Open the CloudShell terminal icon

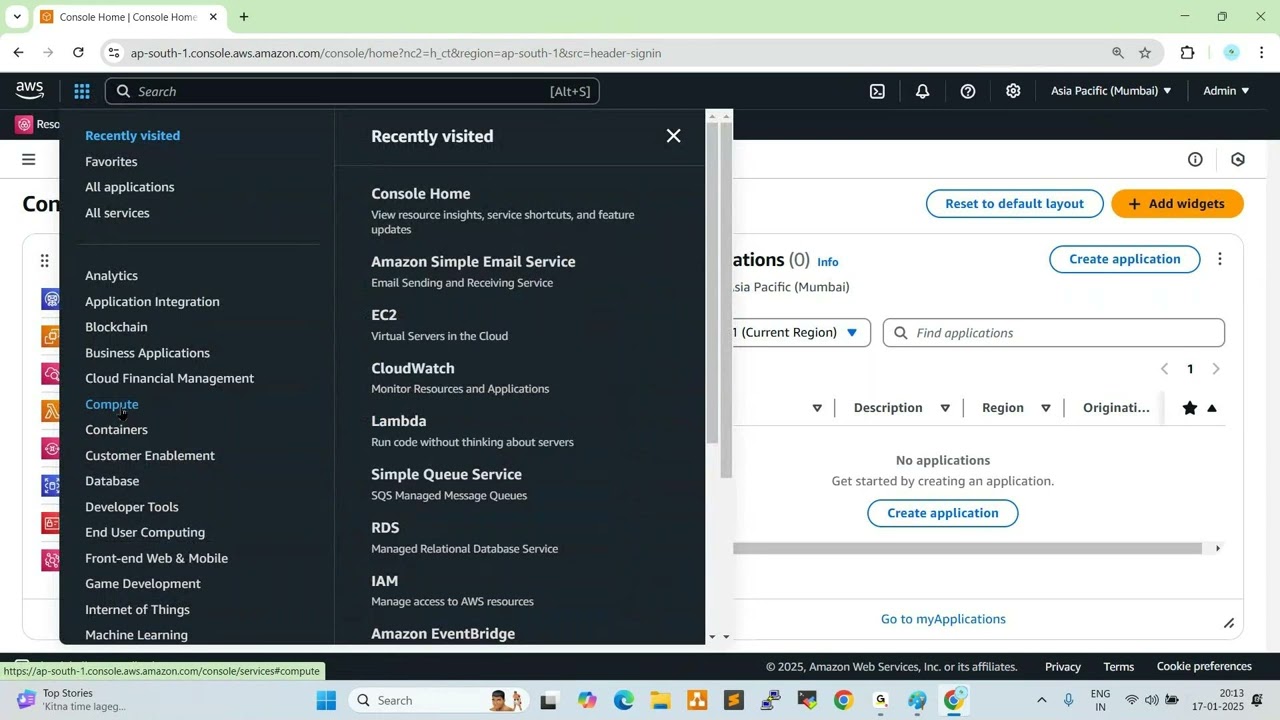877,91
